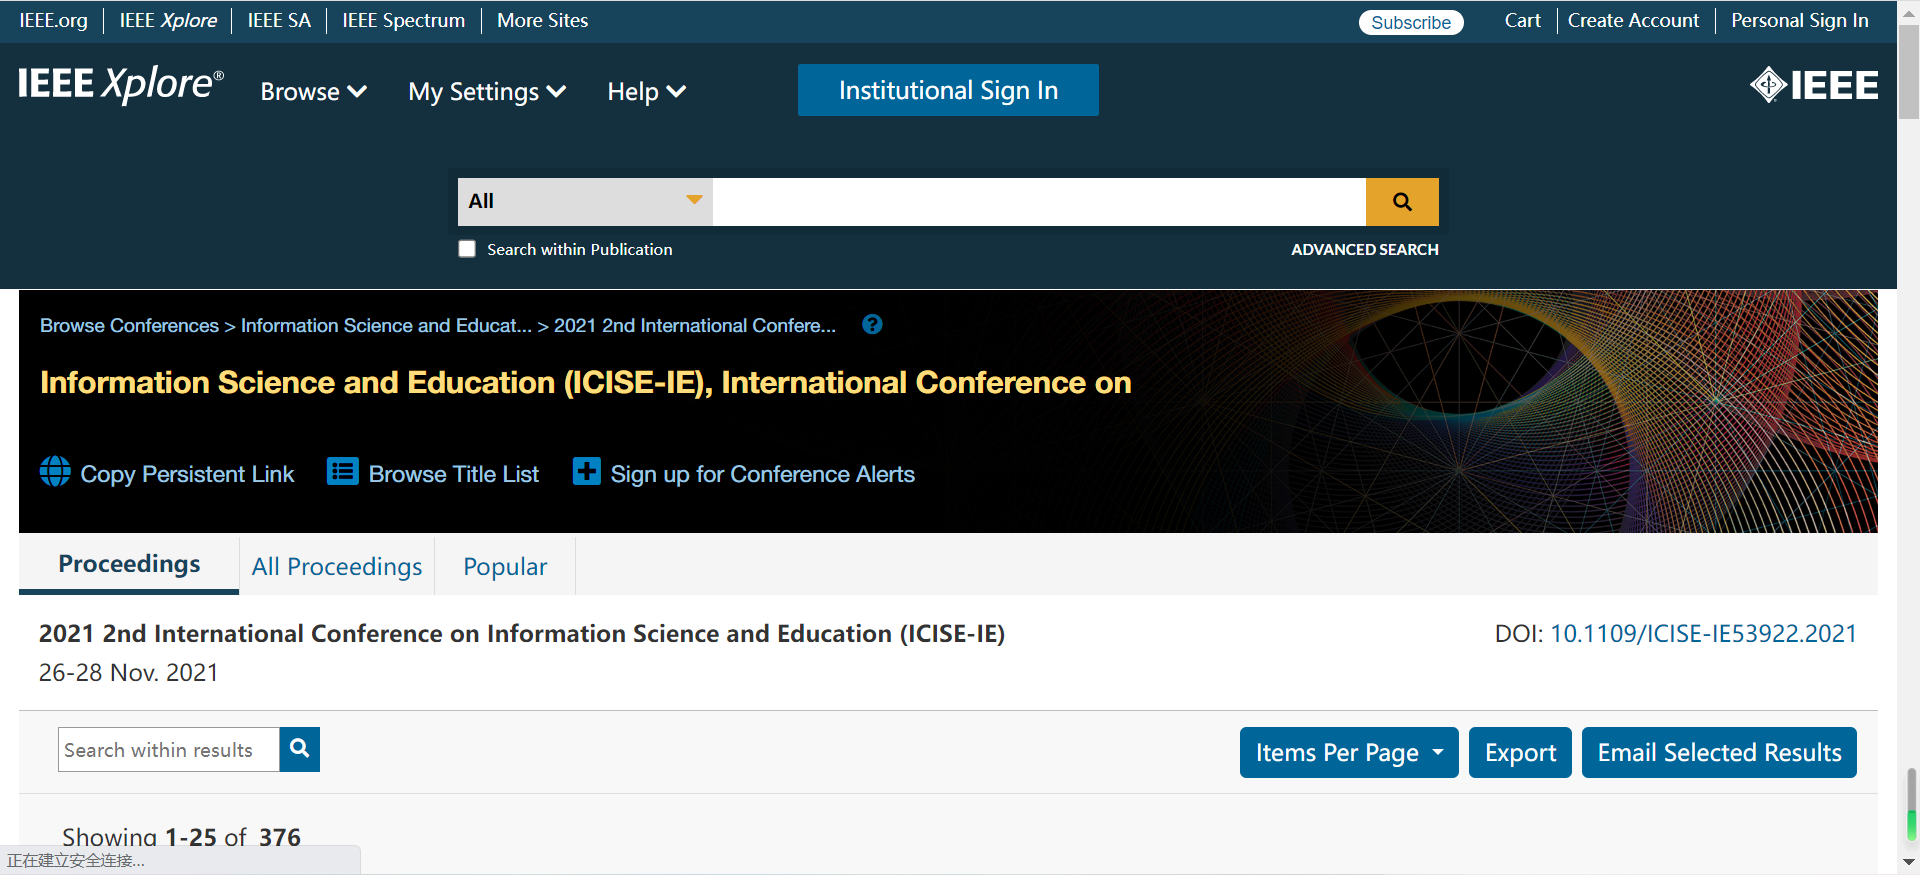Viewport: 1920px width, 875px height.
Task: Switch to the Popular tab
Action: pos(505,566)
